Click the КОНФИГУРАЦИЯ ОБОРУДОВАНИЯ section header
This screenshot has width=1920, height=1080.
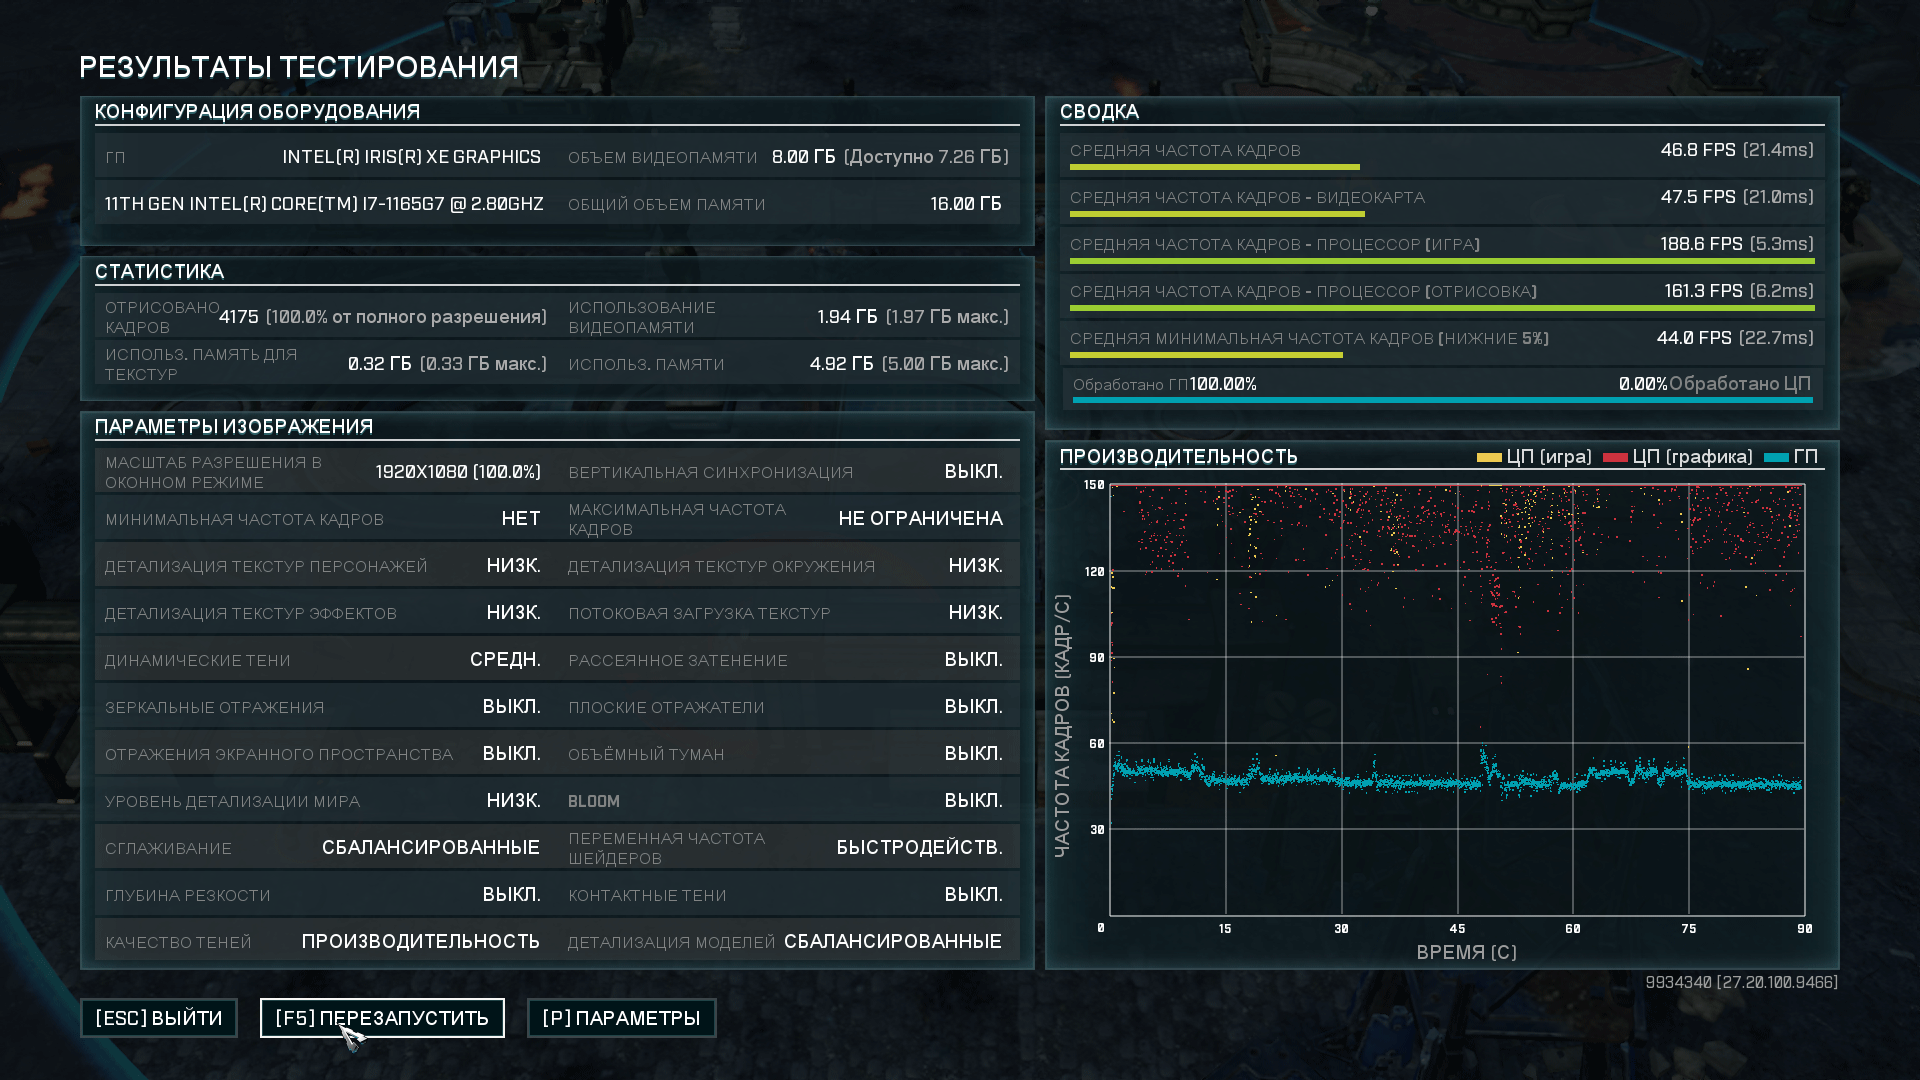257,112
